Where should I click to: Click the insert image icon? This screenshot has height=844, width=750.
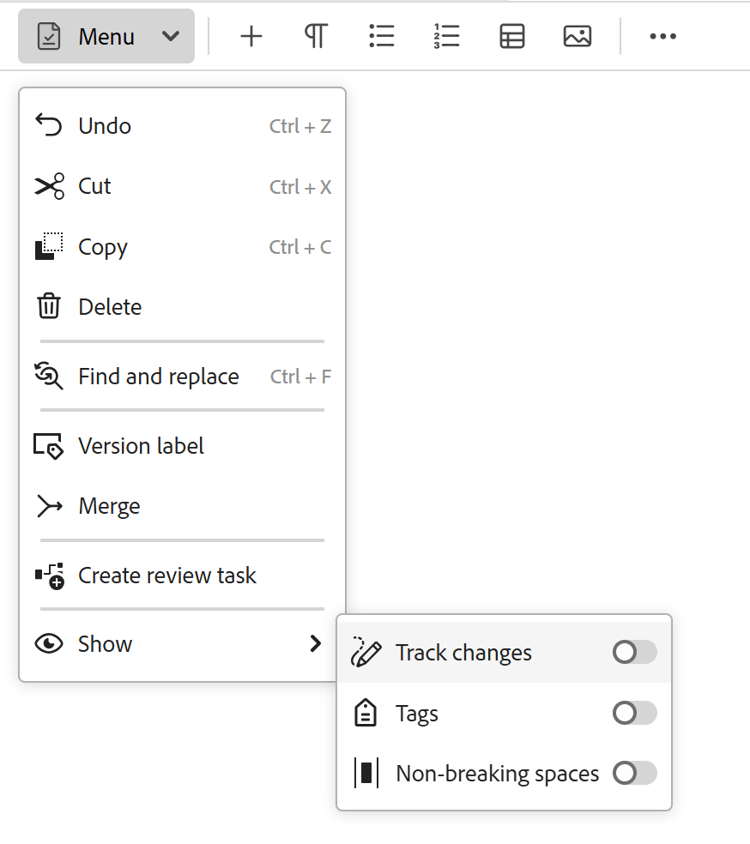point(577,37)
